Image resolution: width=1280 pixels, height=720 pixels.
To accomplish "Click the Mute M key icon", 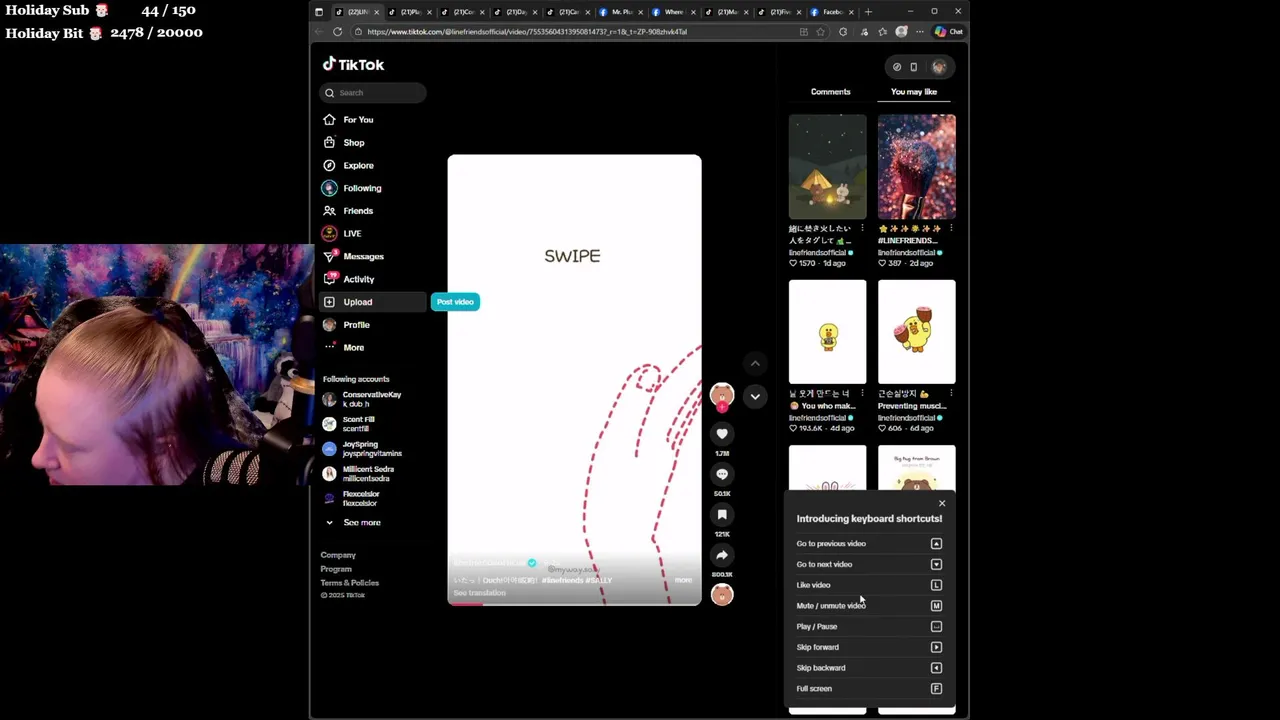I will [936, 606].
